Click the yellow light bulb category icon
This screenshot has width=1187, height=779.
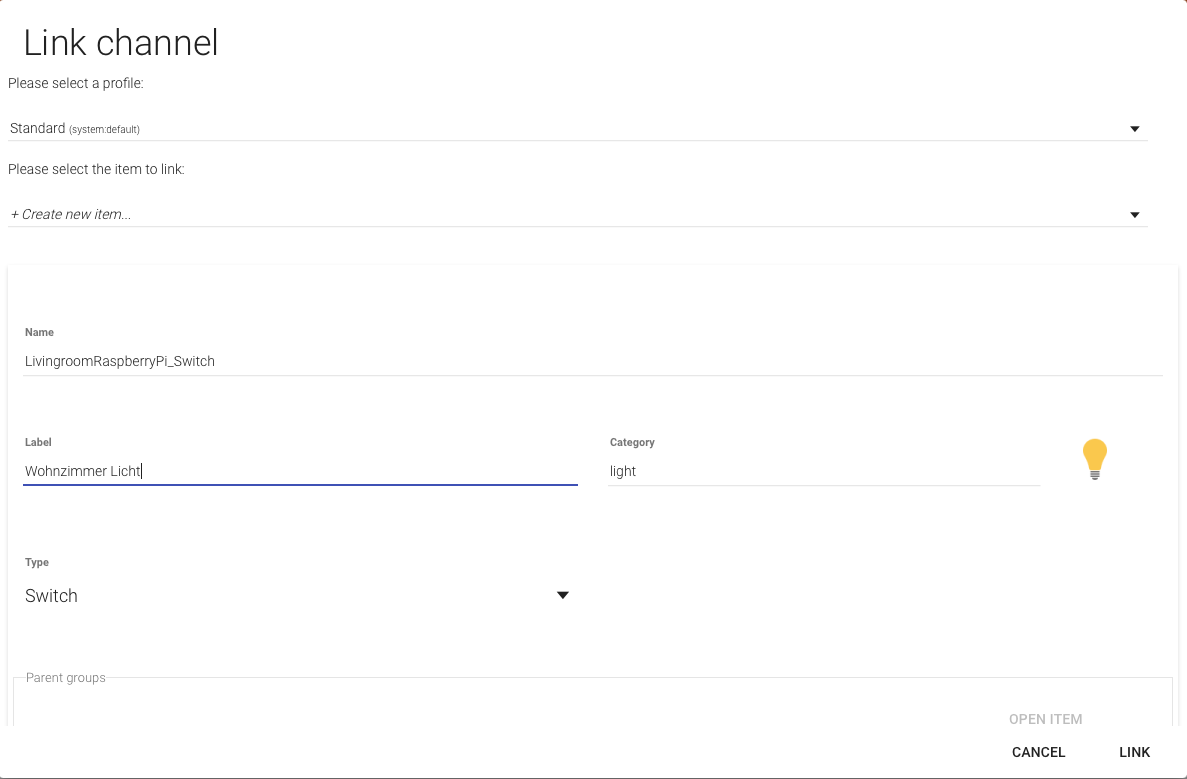pyautogui.click(x=1095, y=459)
